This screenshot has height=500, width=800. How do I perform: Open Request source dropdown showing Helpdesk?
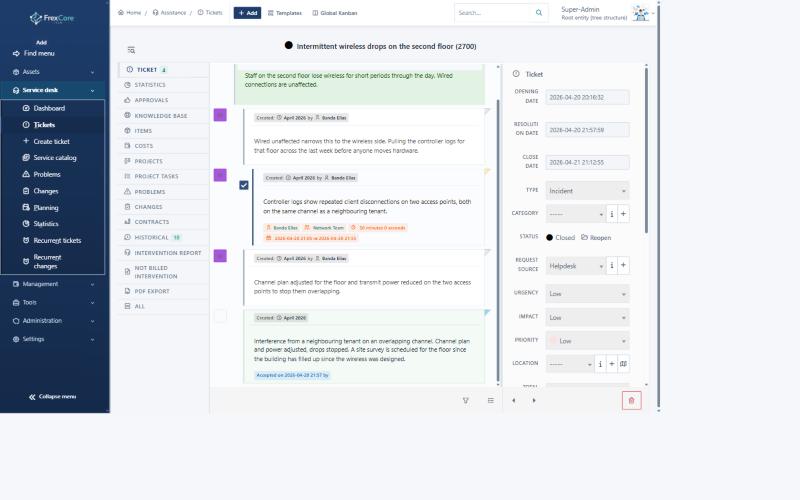(576, 266)
